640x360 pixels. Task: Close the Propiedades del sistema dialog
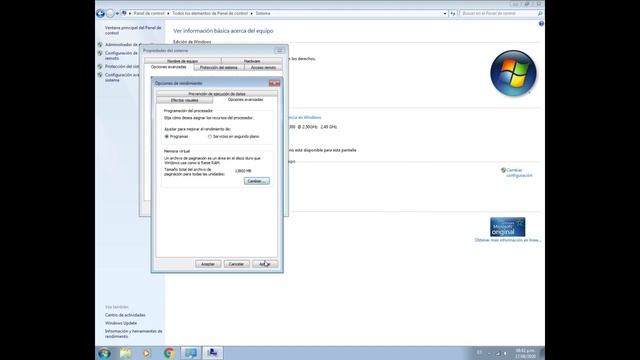pyautogui.click(x=280, y=51)
